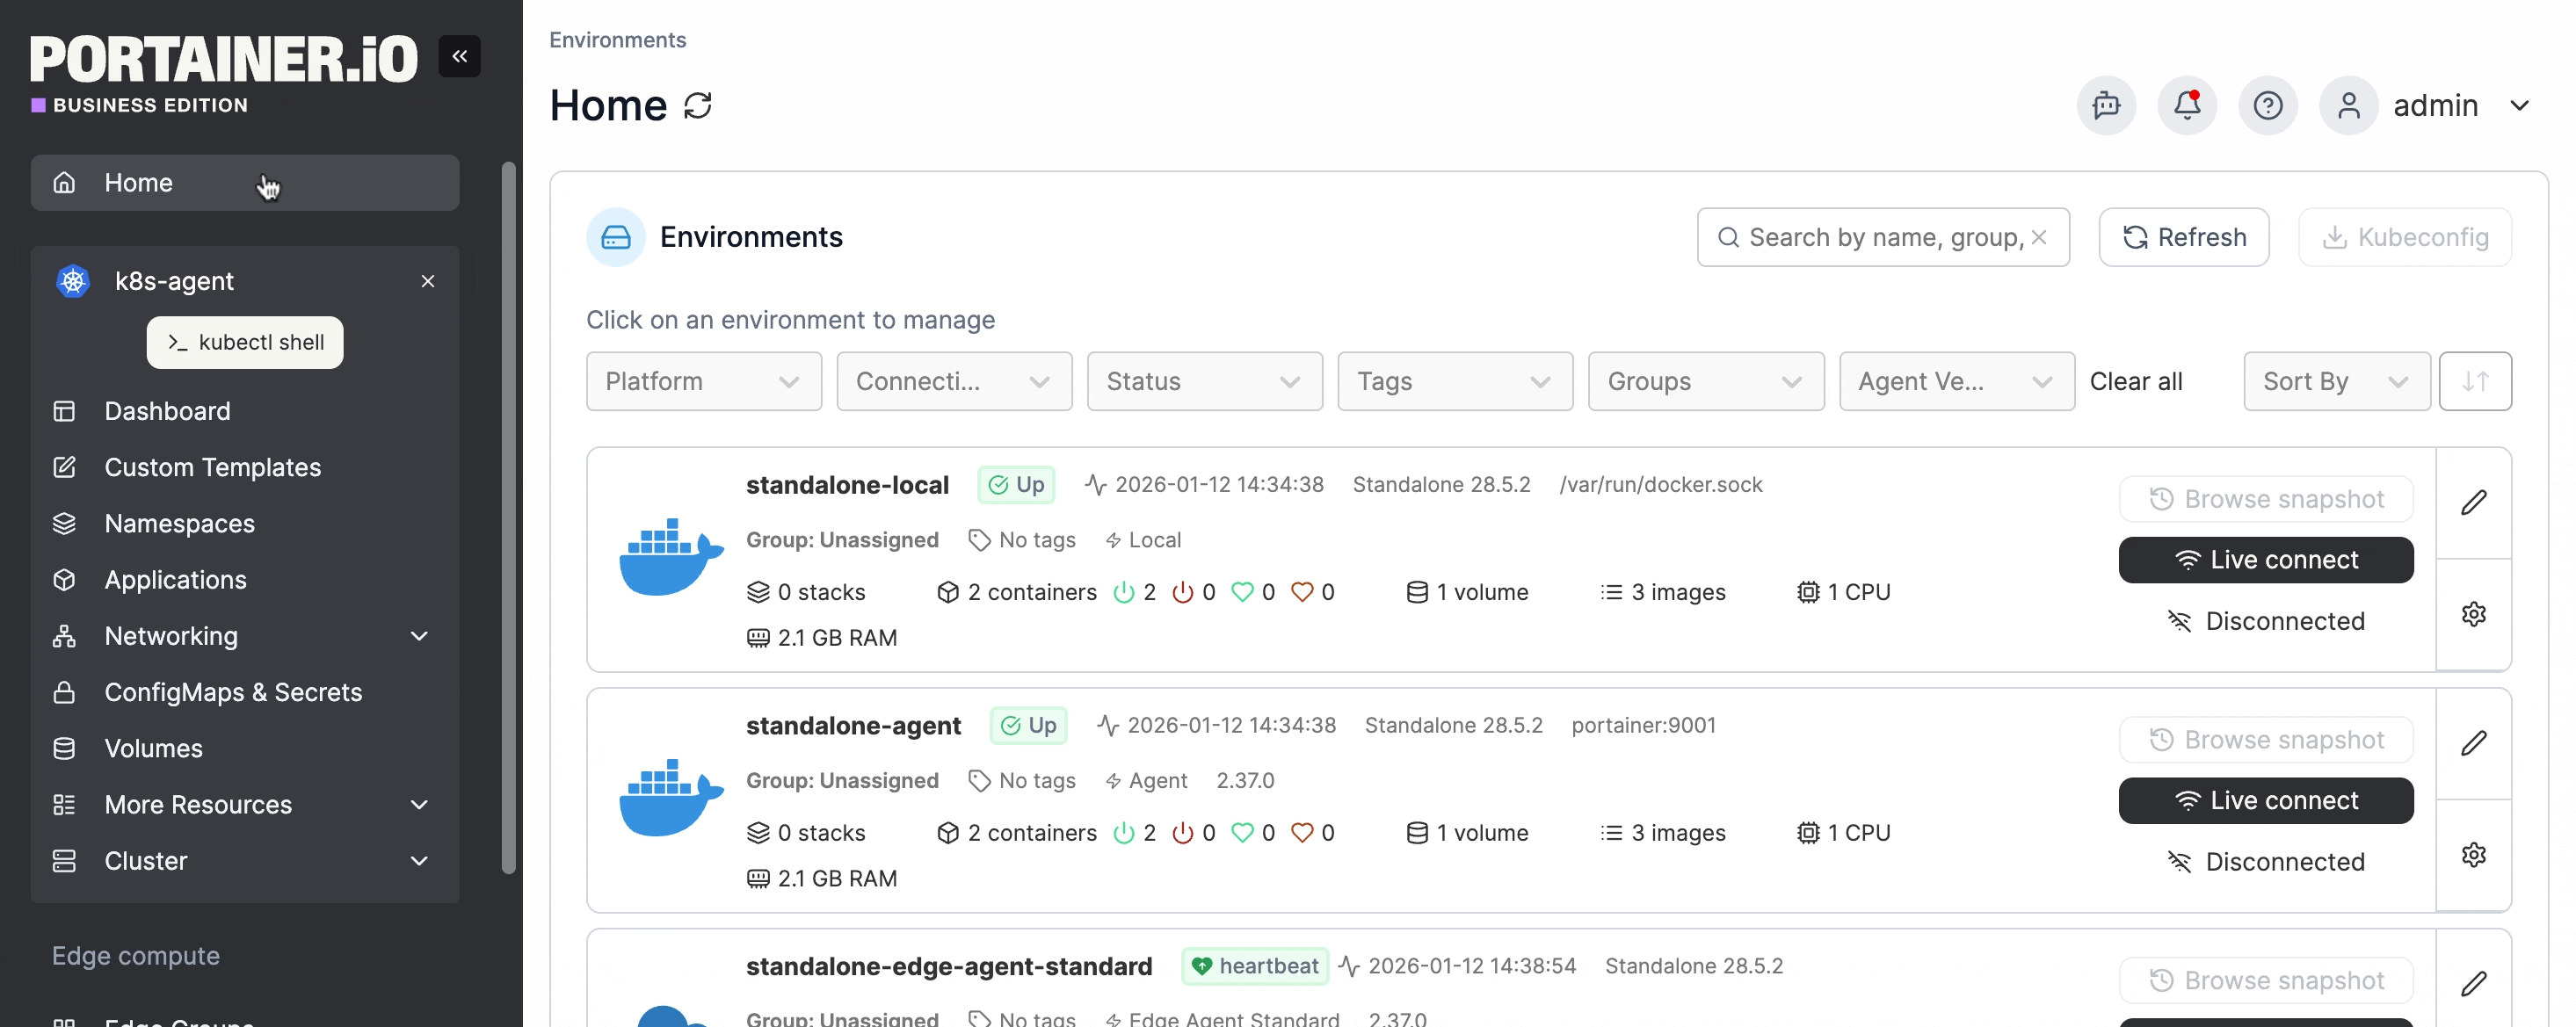Click Live connect for standalone-local

pos(2265,560)
